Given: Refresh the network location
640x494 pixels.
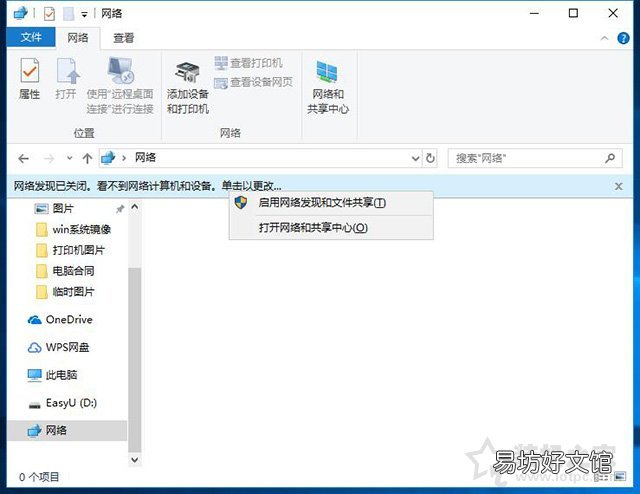Looking at the screenshot, I should click(x=430, y=158).
